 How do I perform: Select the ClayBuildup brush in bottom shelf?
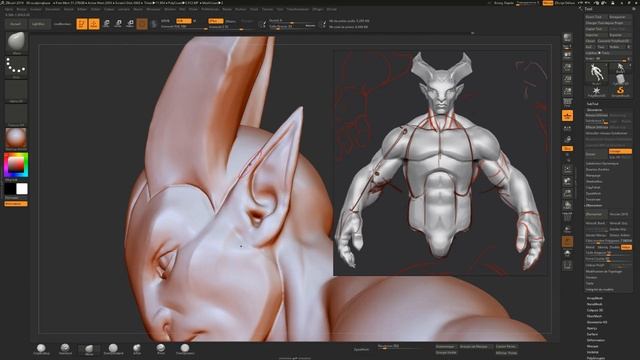tap(41, 349)
